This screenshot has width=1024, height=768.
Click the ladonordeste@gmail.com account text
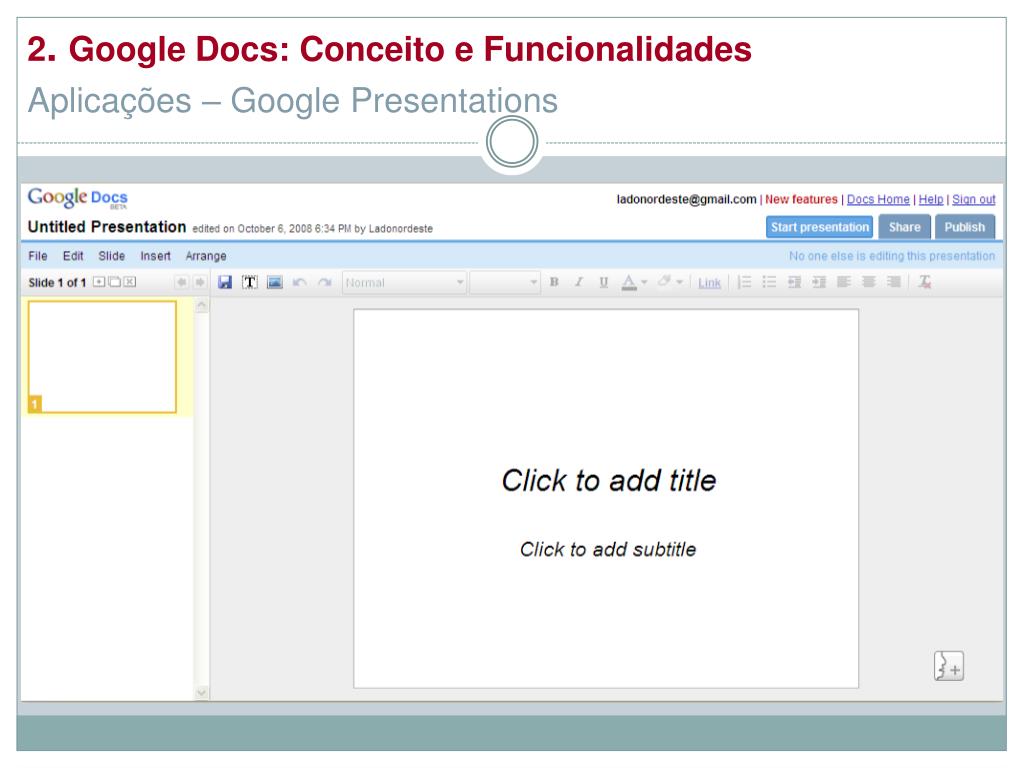coord(686,199)
